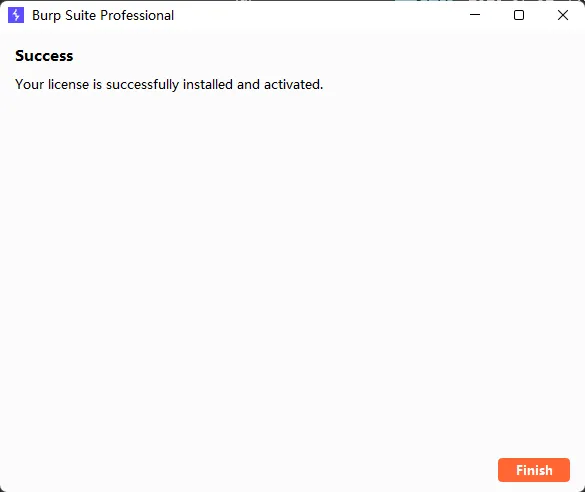Complete the license wizard with Finish
Screen dimensions: 585x492
coord(534,470)
